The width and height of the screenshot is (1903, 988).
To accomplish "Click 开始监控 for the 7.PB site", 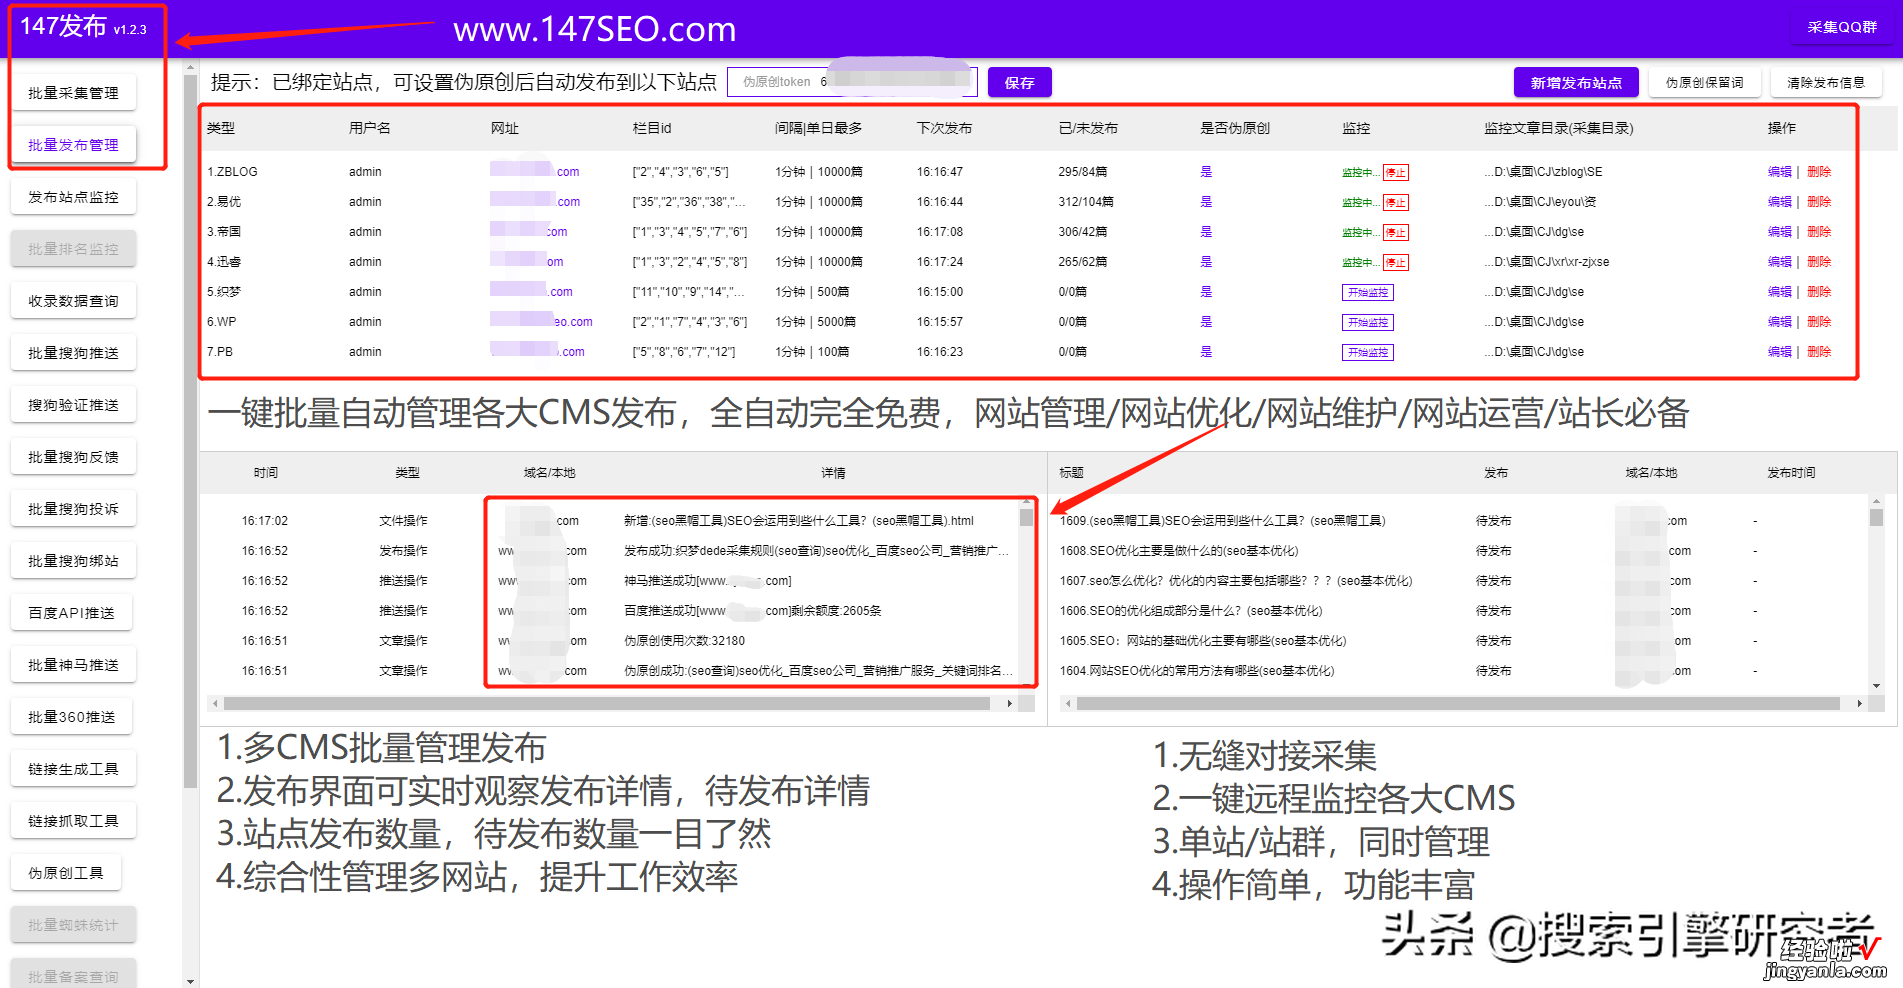I will (x=1368, y=352).
